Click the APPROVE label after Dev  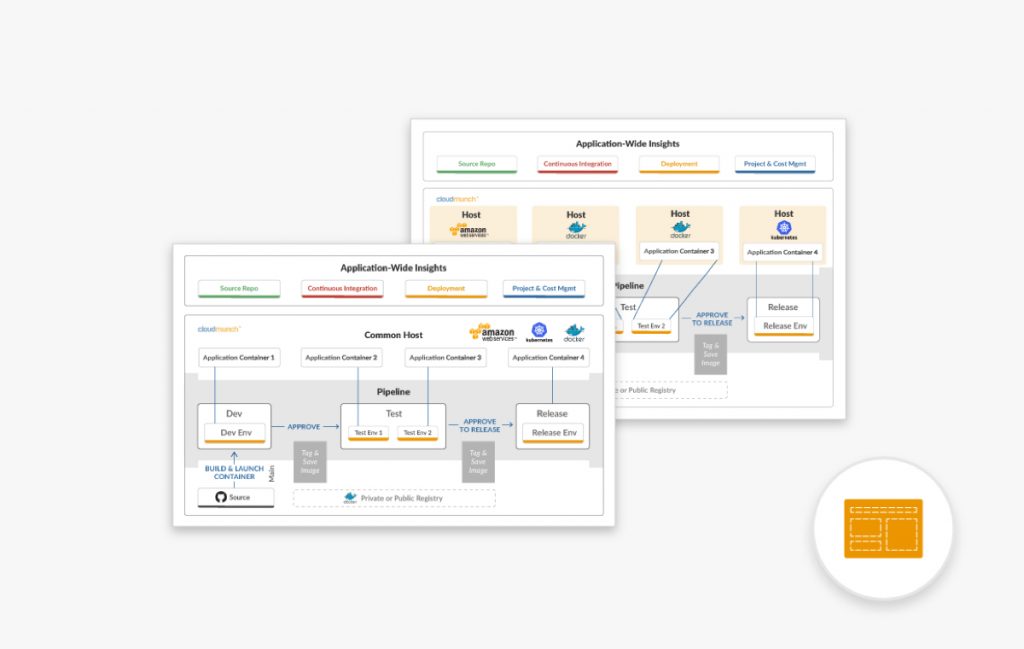304,427
